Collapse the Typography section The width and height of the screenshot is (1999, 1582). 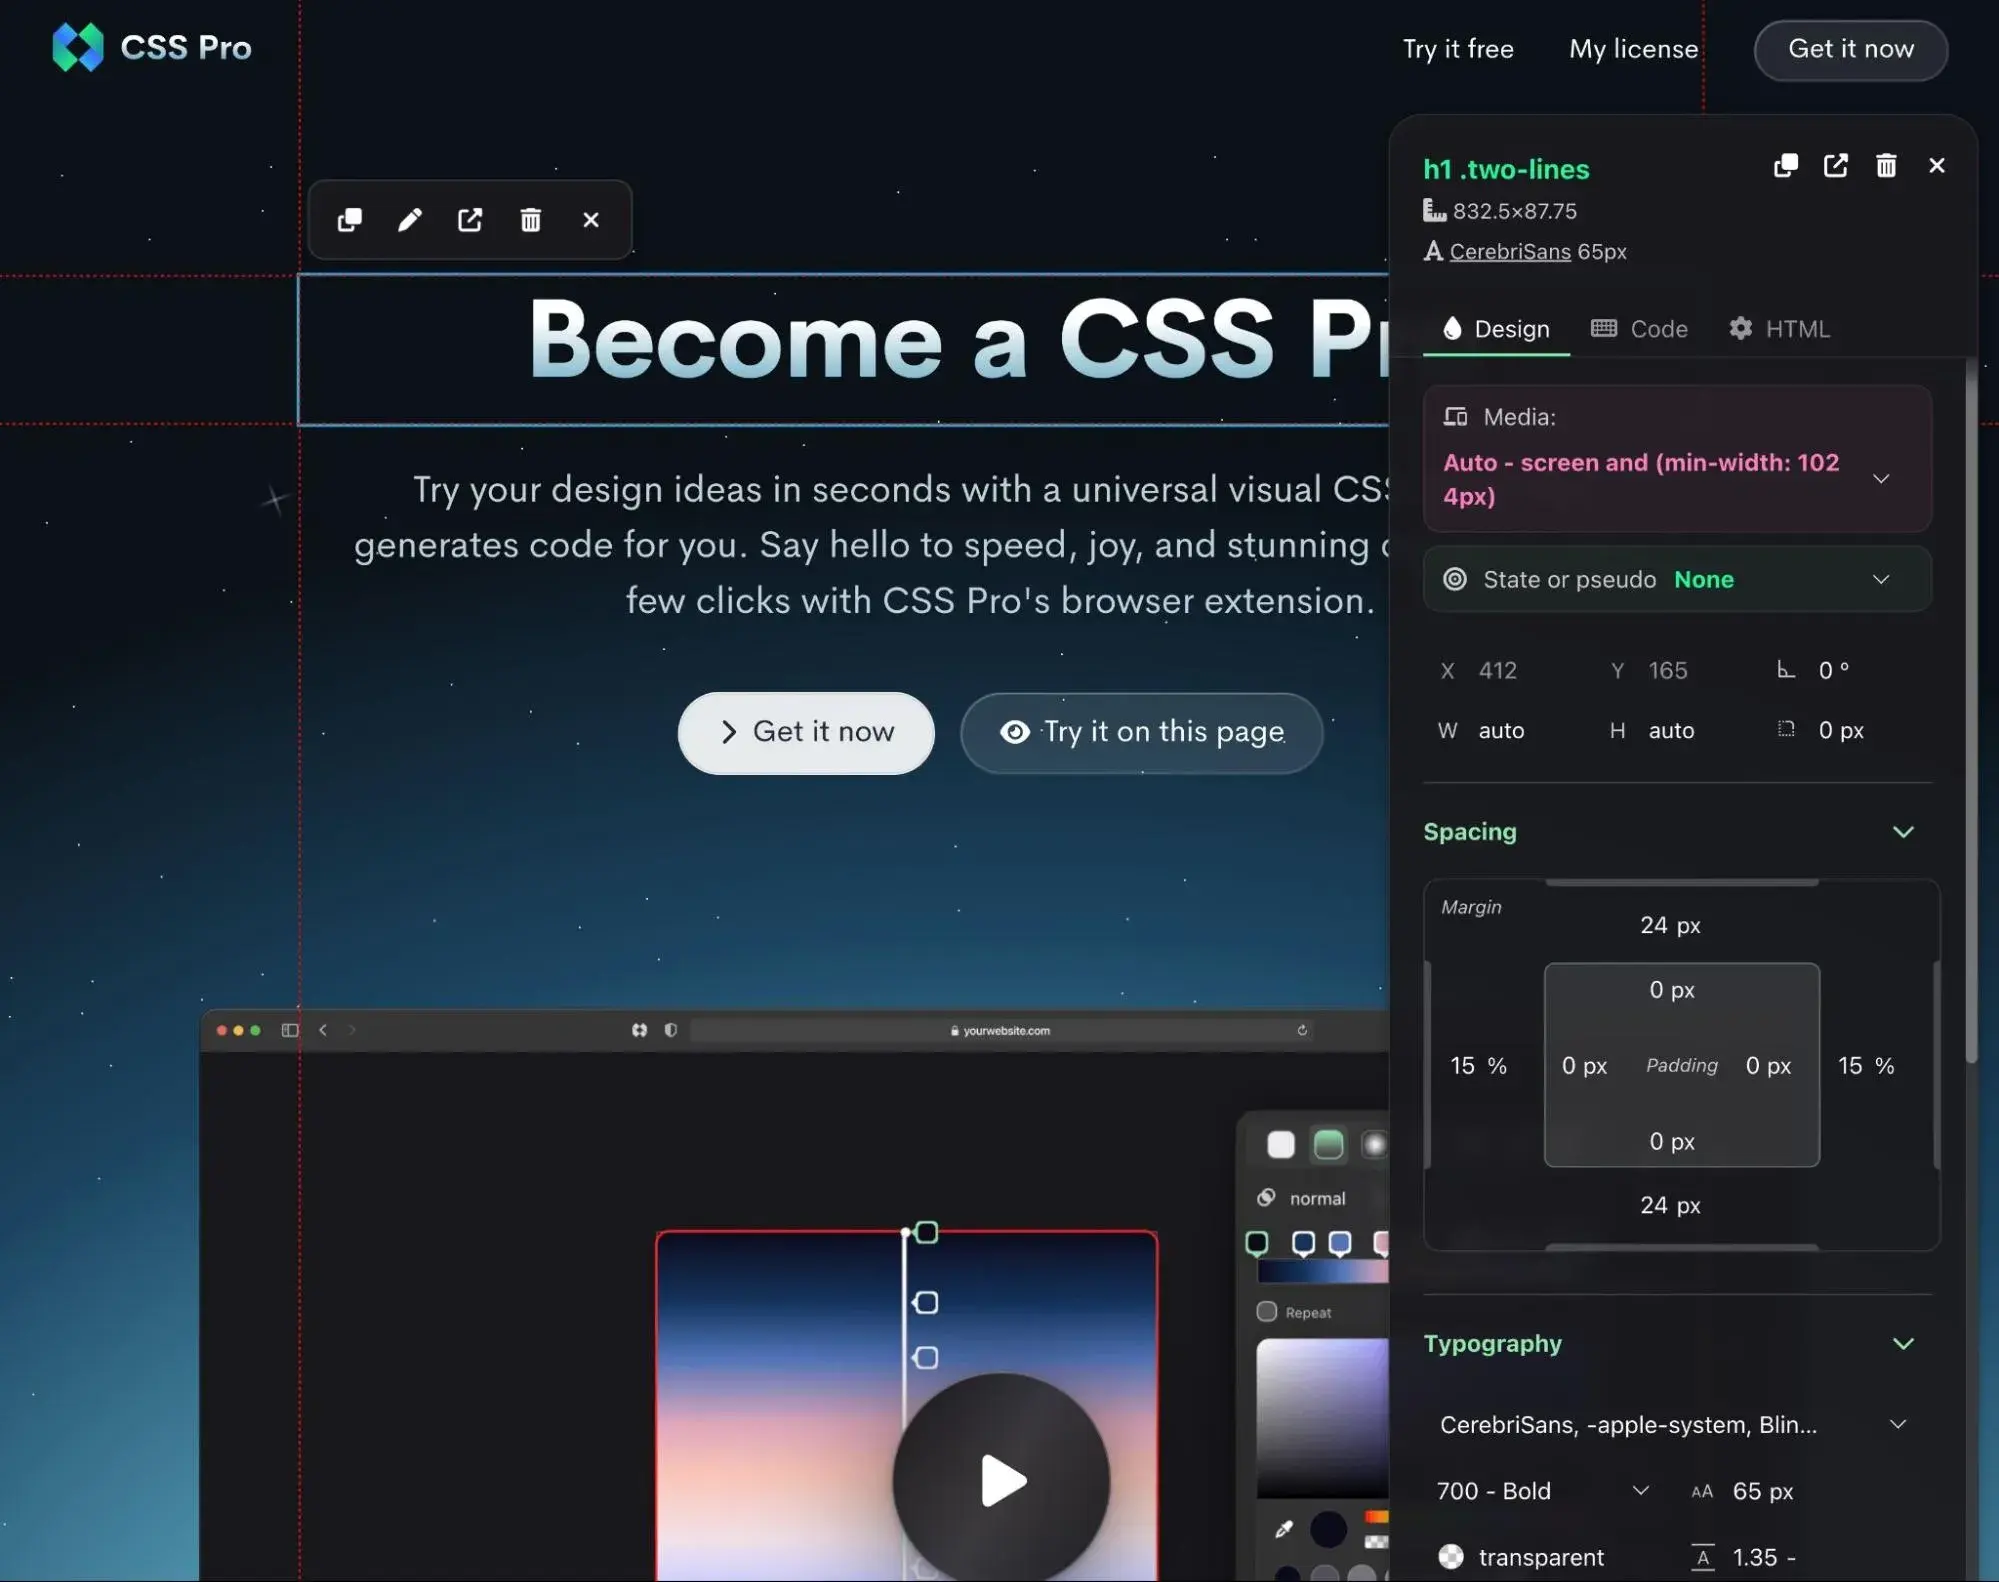click(1902, 1343)
